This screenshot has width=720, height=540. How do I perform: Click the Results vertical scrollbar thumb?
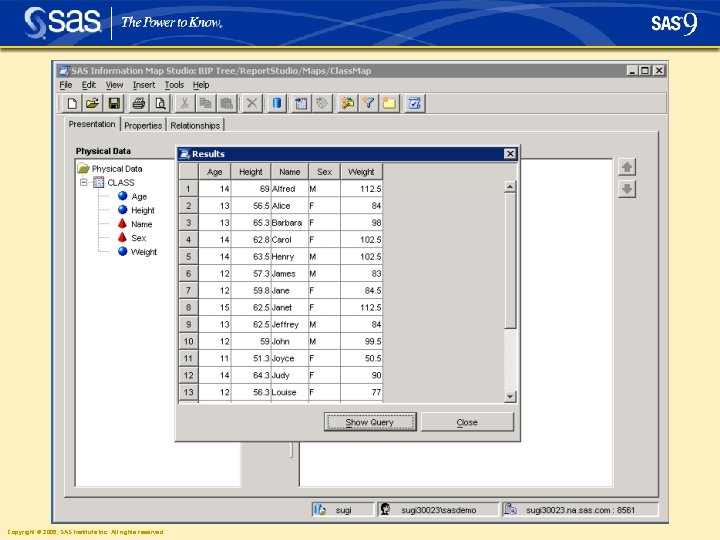[x=510, y=261]
